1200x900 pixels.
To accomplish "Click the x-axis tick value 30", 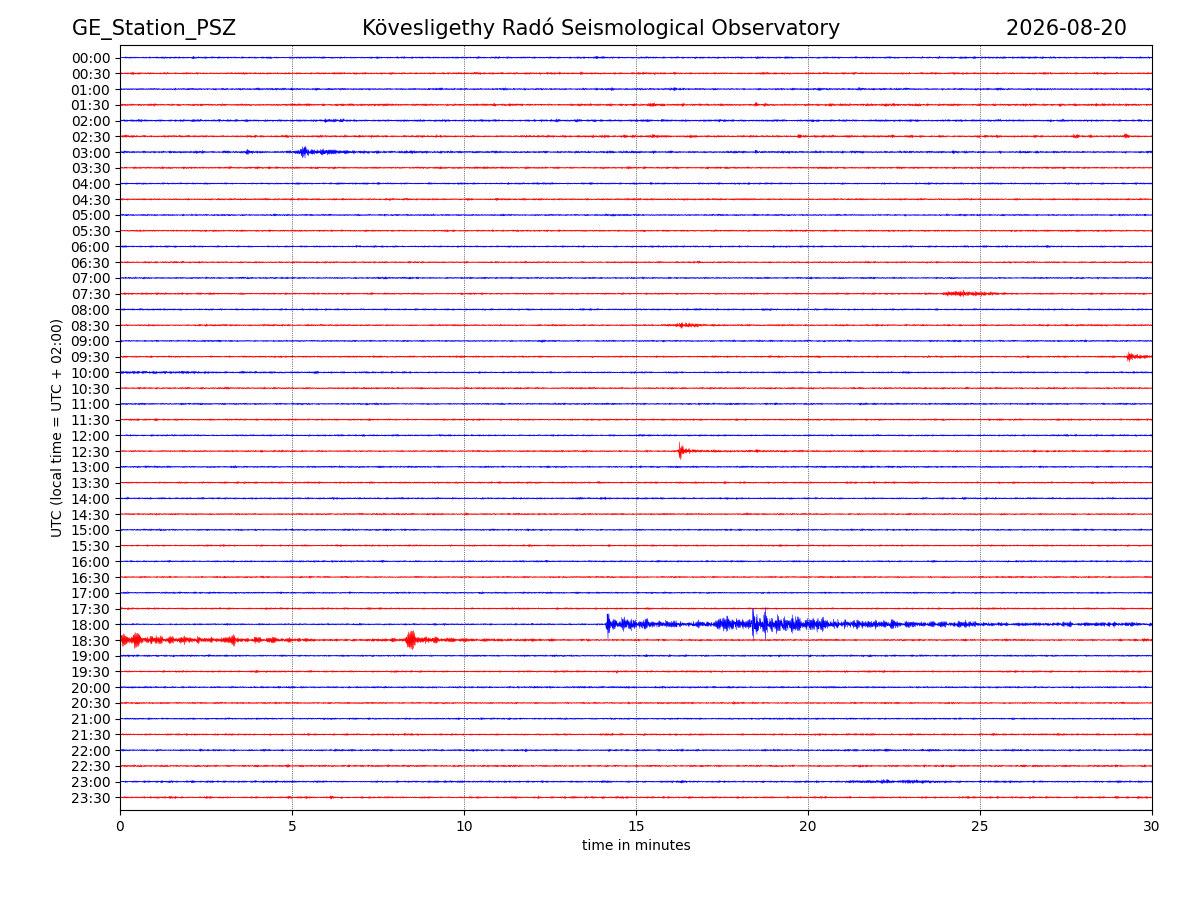I will point(1152,826).
